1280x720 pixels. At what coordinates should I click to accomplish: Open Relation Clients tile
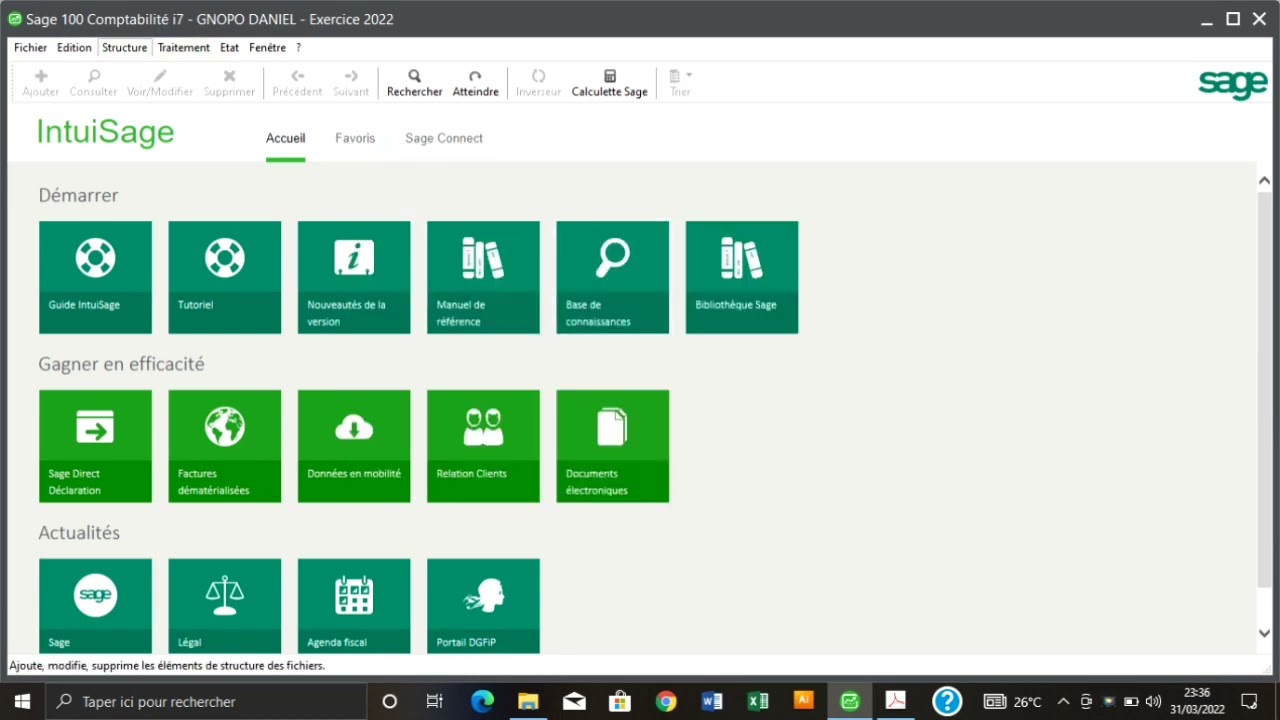[x=483, y=446]
